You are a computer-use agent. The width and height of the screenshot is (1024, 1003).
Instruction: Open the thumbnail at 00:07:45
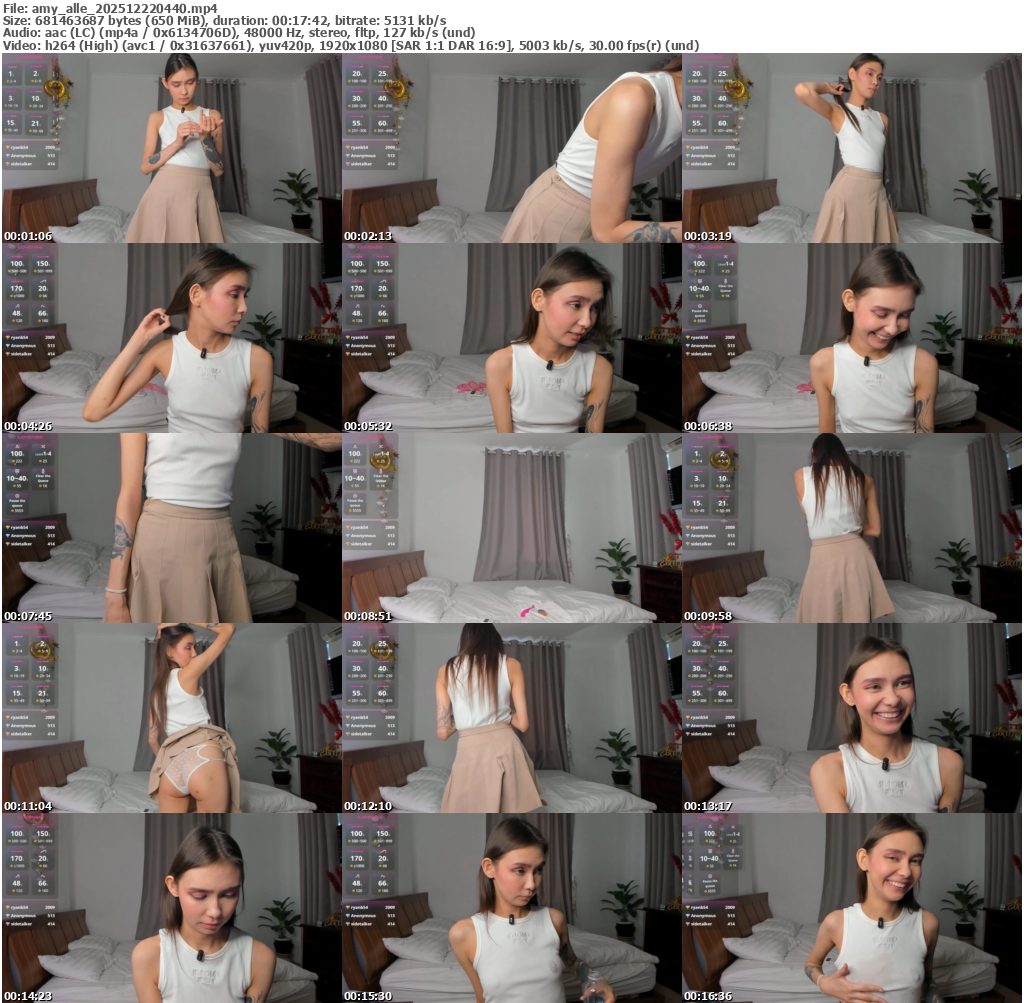[171, 528]
